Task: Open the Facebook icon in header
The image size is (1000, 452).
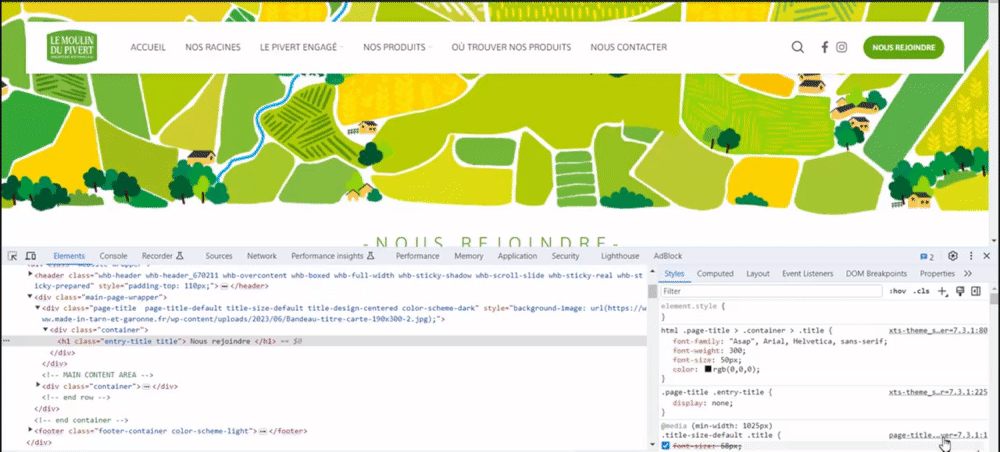Action: pyautogui.click(x=825, y=47)
